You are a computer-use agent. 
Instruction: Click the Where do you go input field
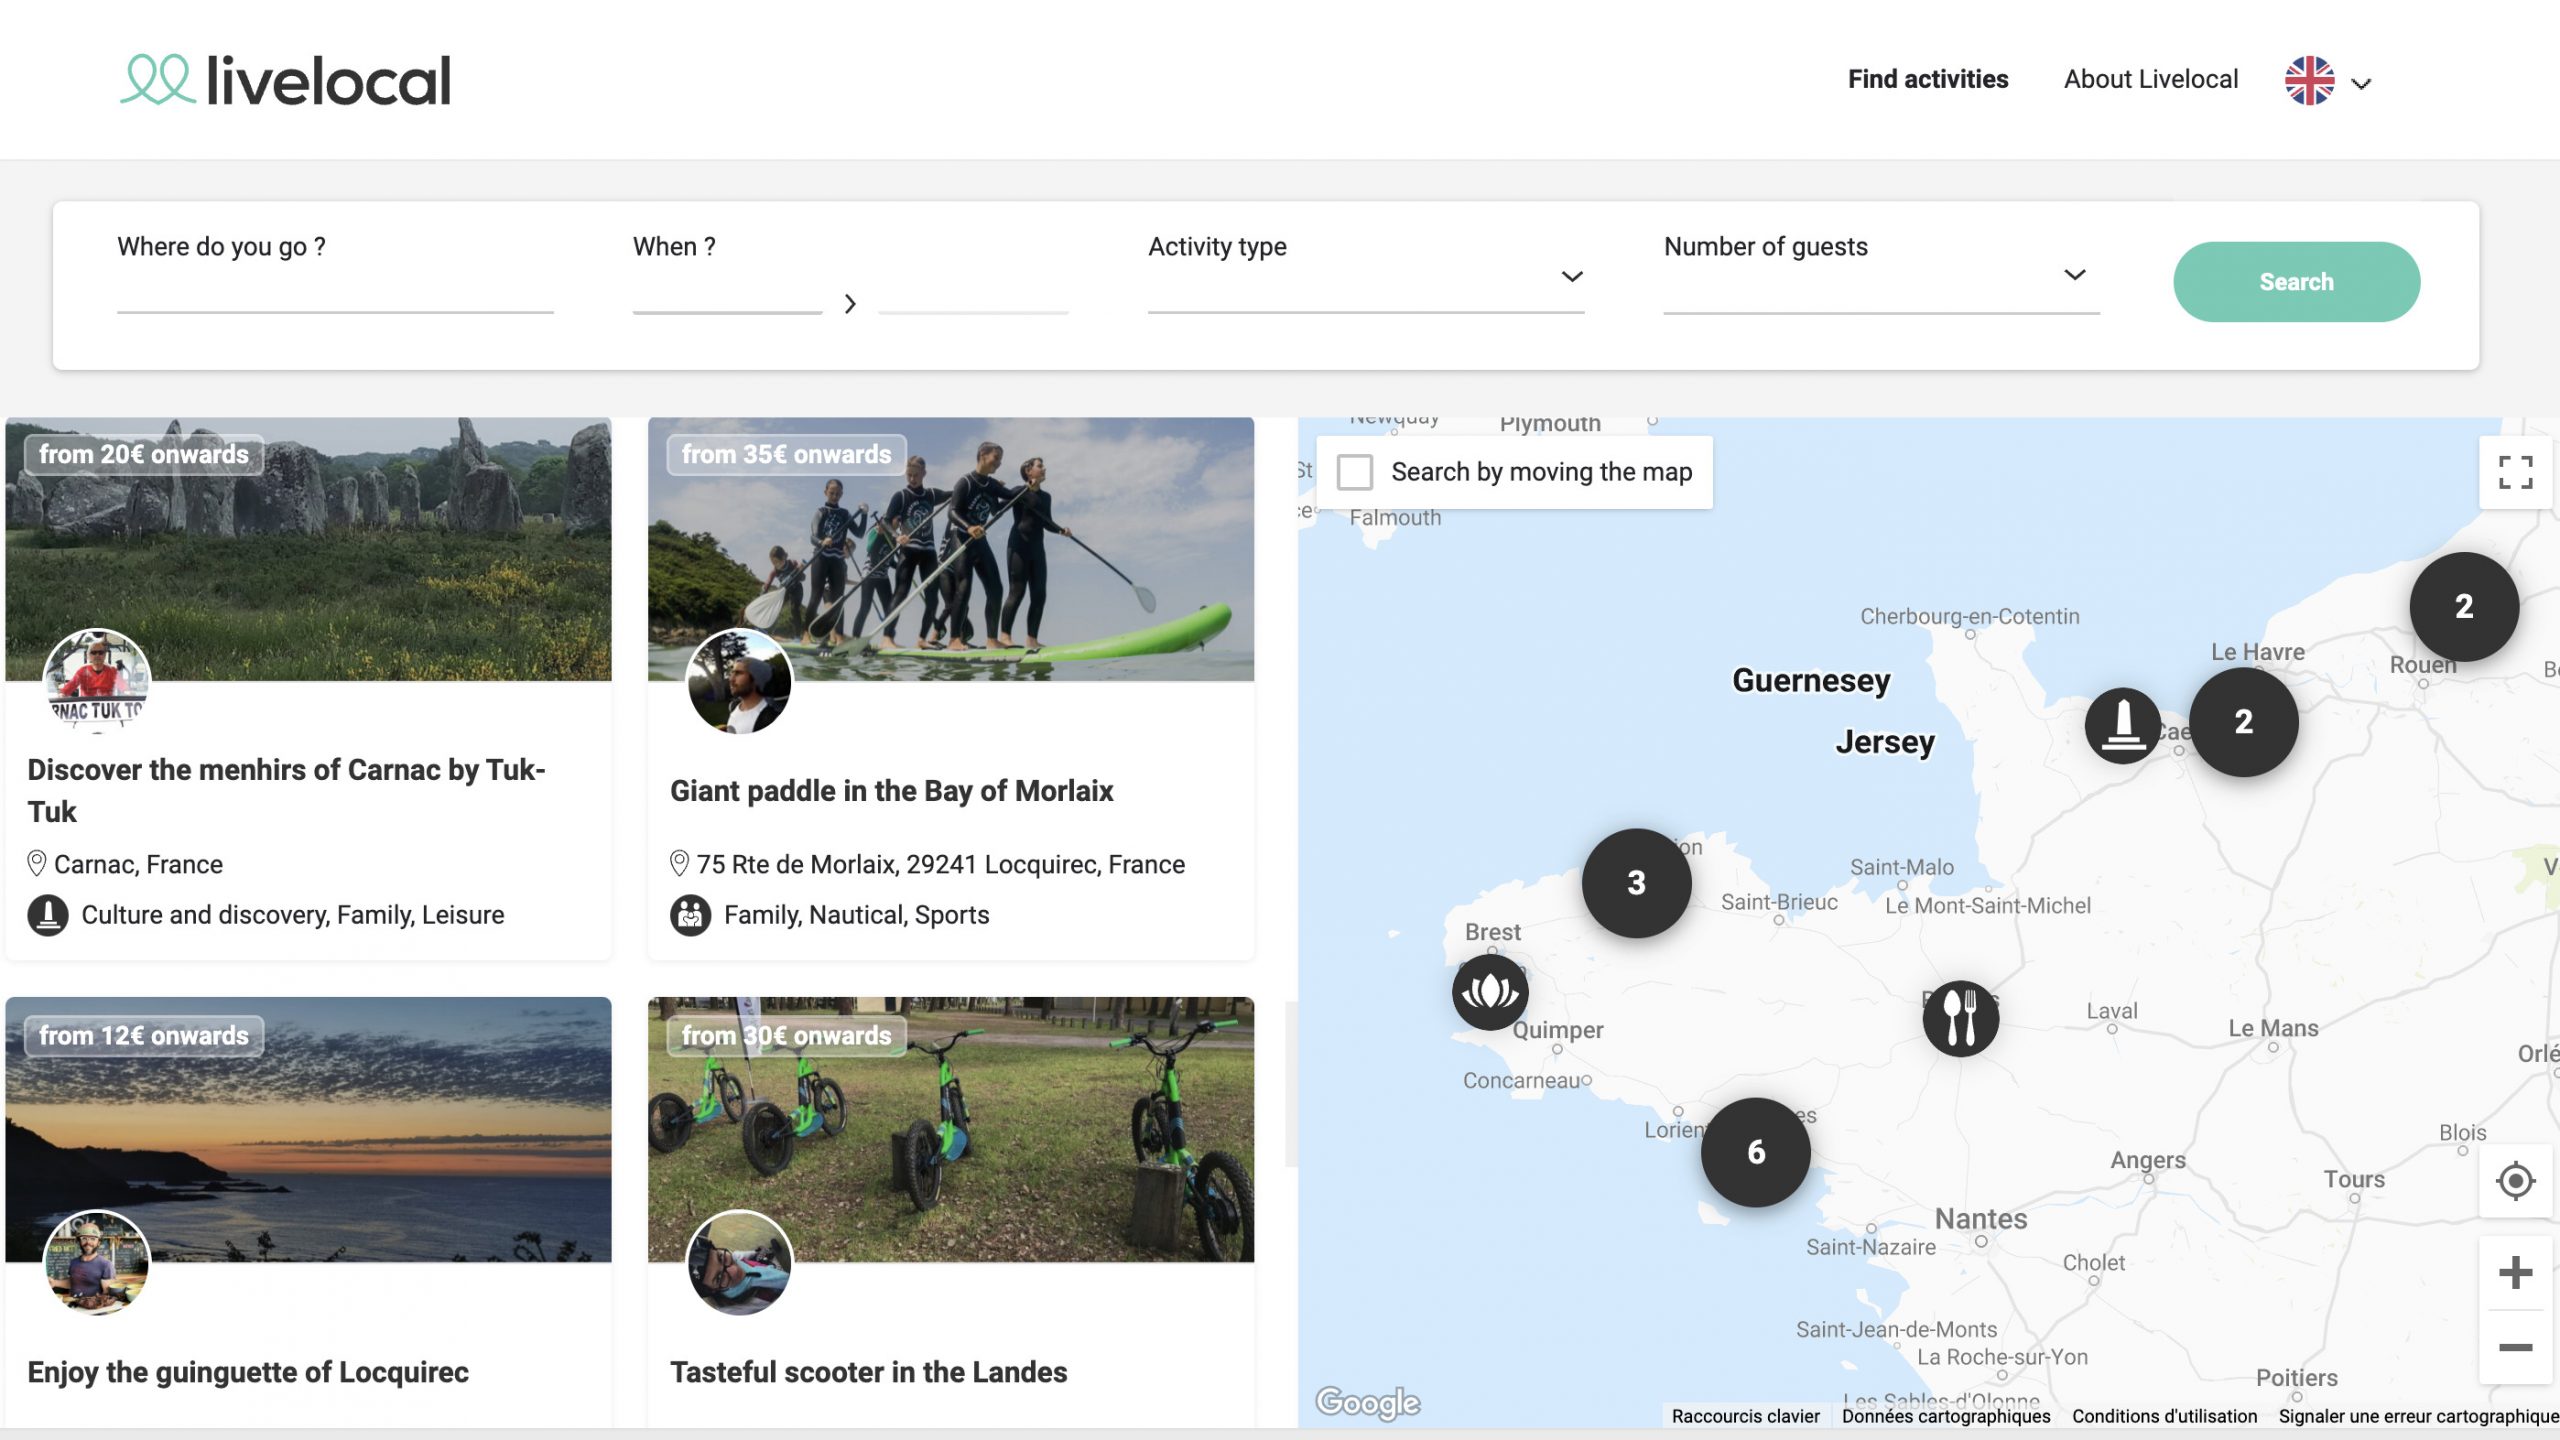coord(335,292)
